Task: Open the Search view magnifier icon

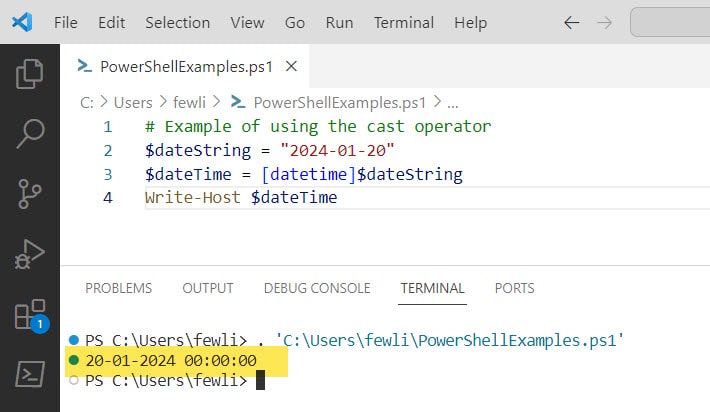Action: pyautogui.click(x=30, y=134)
